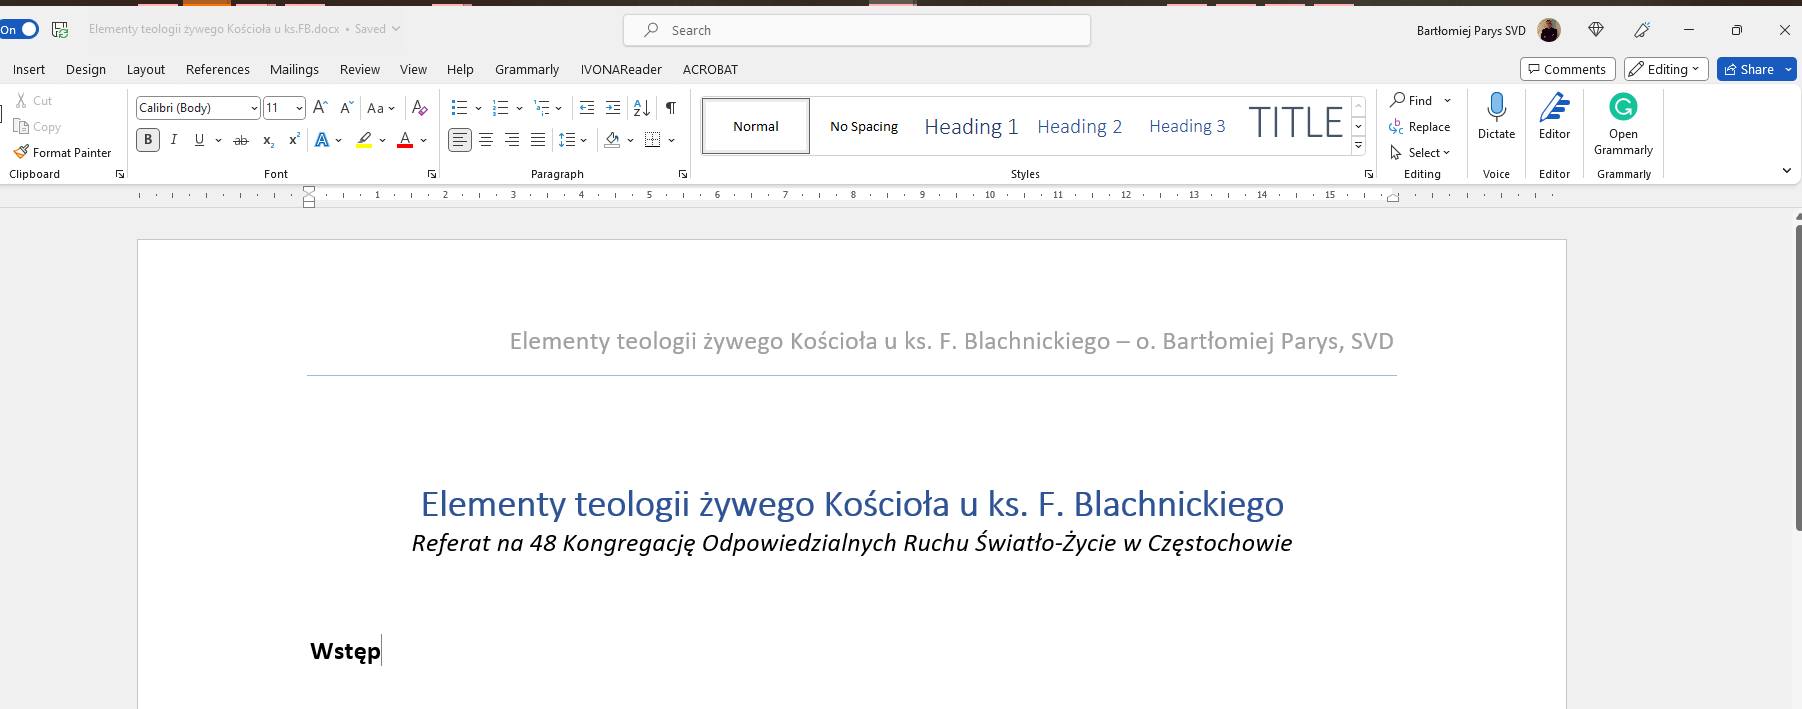Click Decrease Indent icon
The height and width of the screenshot is (709, 1802).
tap(587, 108)
